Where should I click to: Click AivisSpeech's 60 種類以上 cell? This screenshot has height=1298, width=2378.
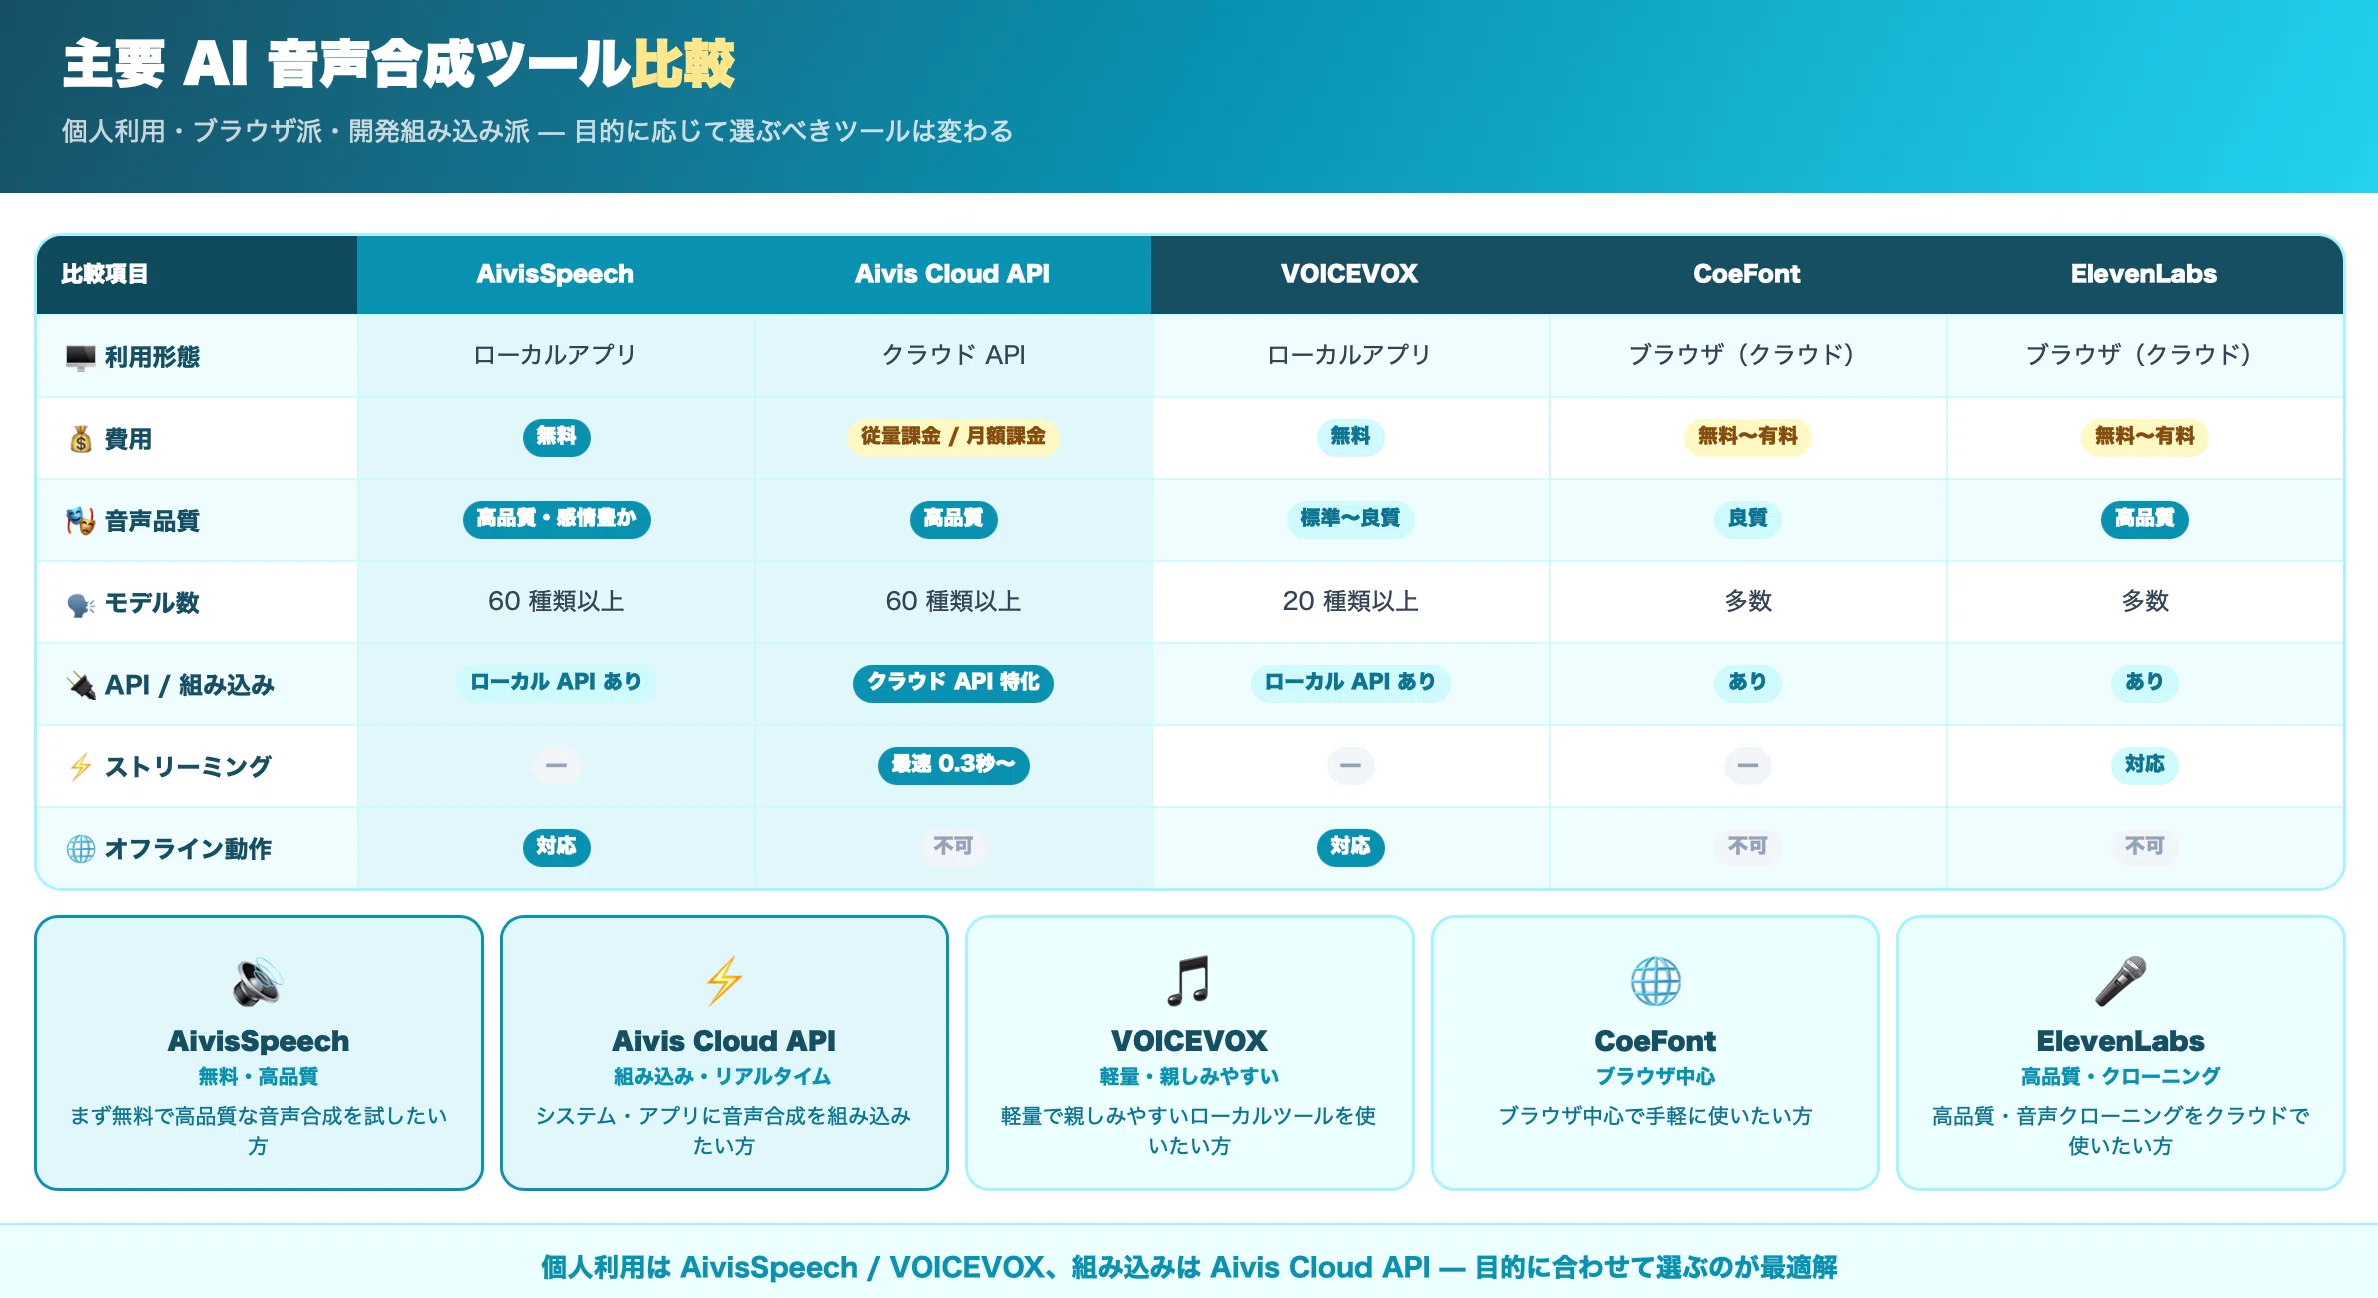click(x=556, y=601)
